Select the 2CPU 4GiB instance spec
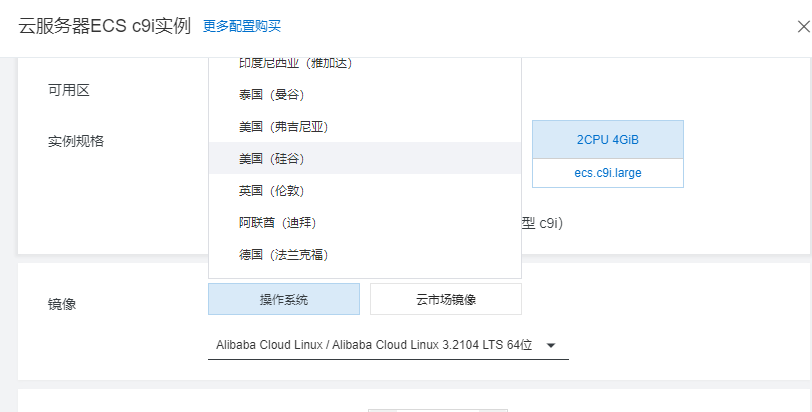812x412 pixels. point(607,140)
